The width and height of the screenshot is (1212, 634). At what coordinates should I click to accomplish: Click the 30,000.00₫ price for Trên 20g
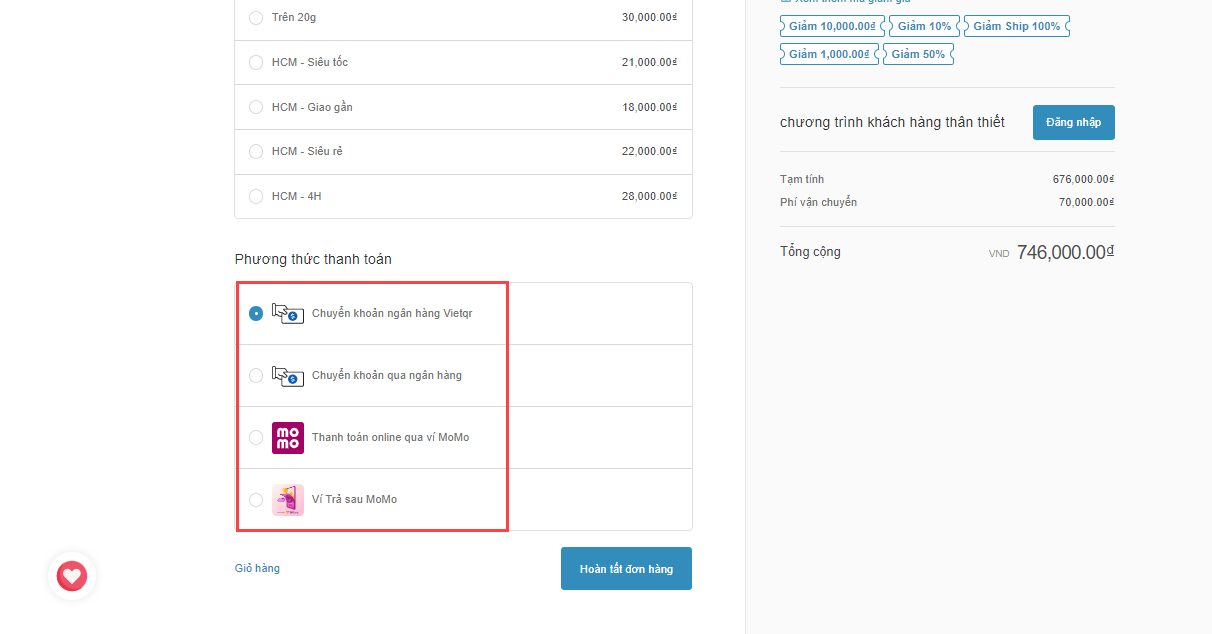pos(650,18)
